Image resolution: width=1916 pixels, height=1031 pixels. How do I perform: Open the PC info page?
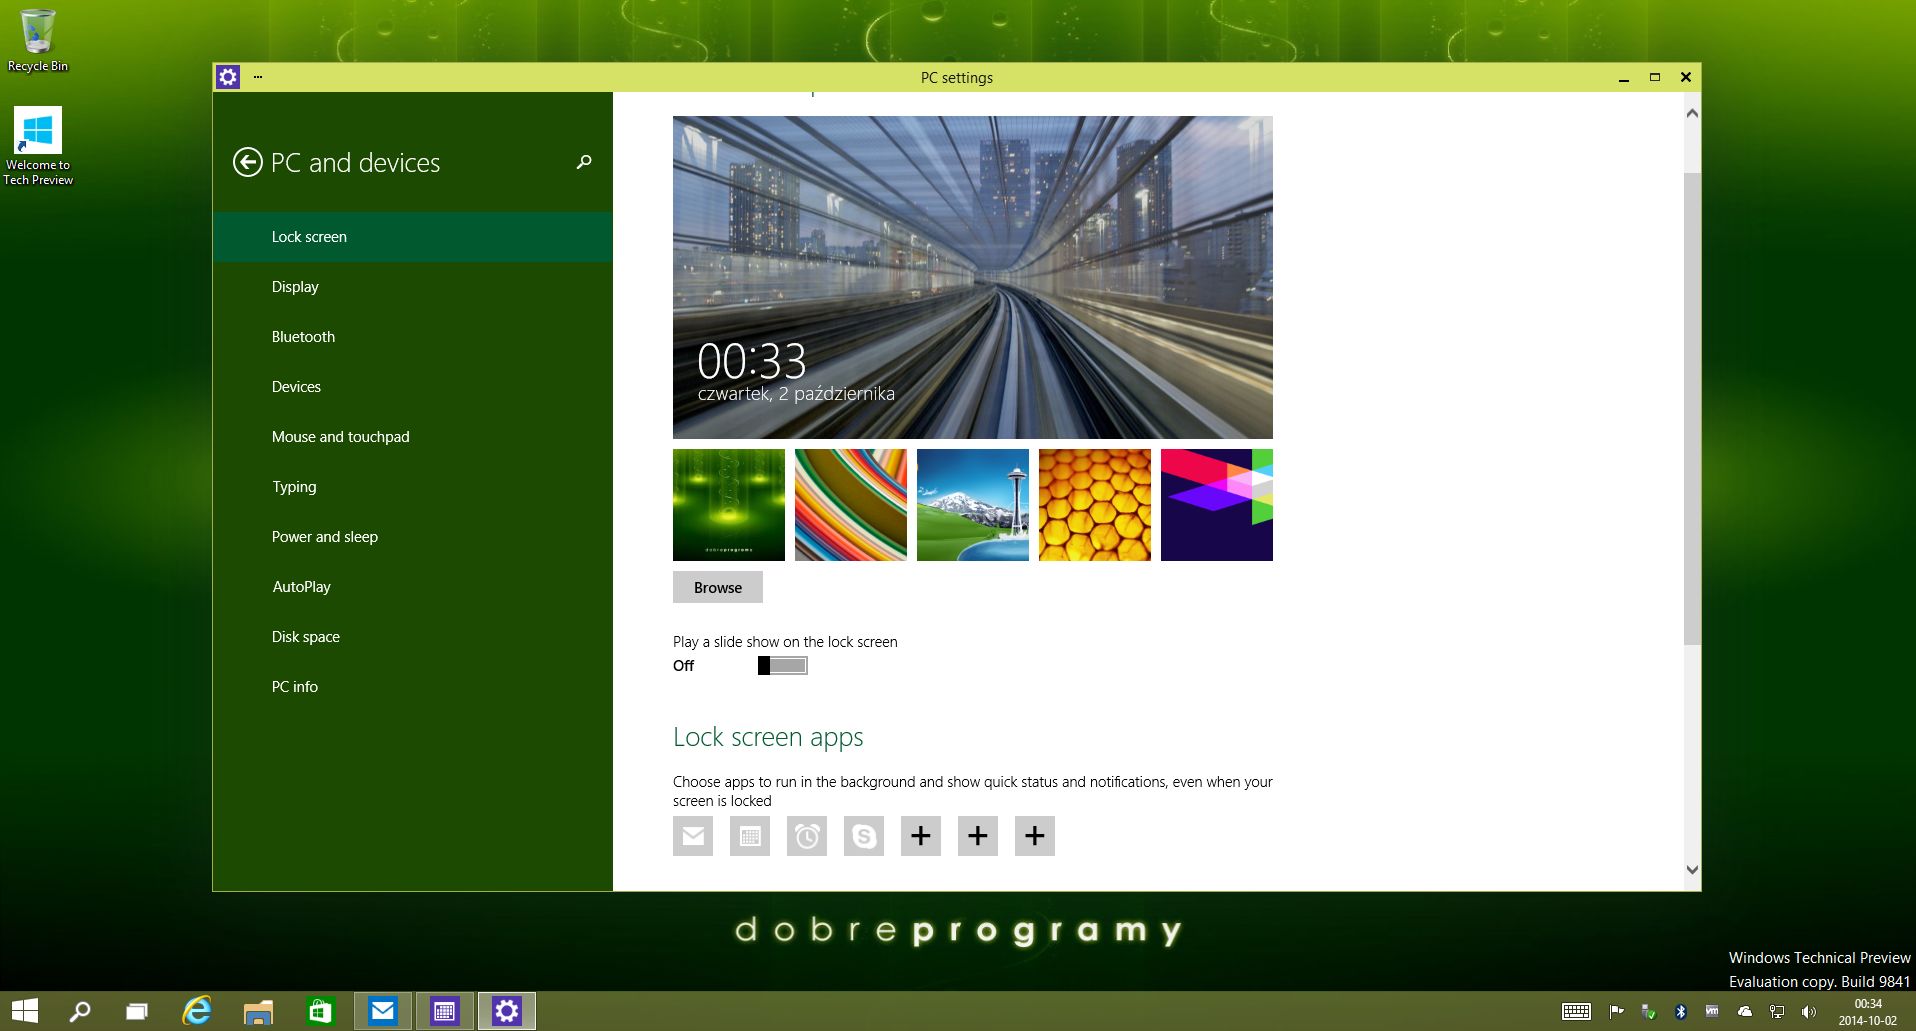[412, 687]
